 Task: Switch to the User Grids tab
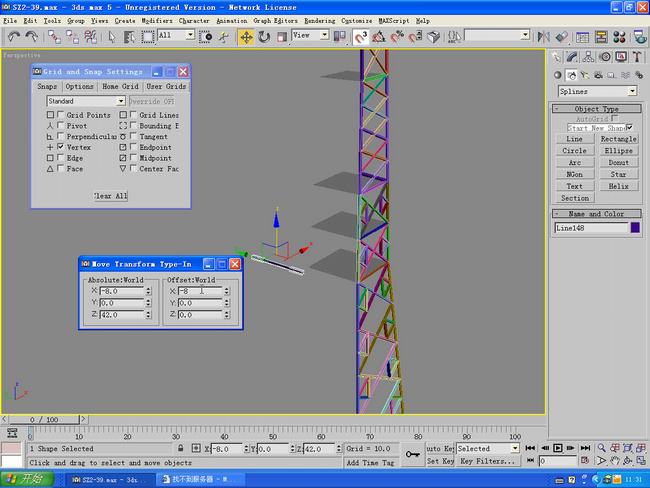pos(166,86)
